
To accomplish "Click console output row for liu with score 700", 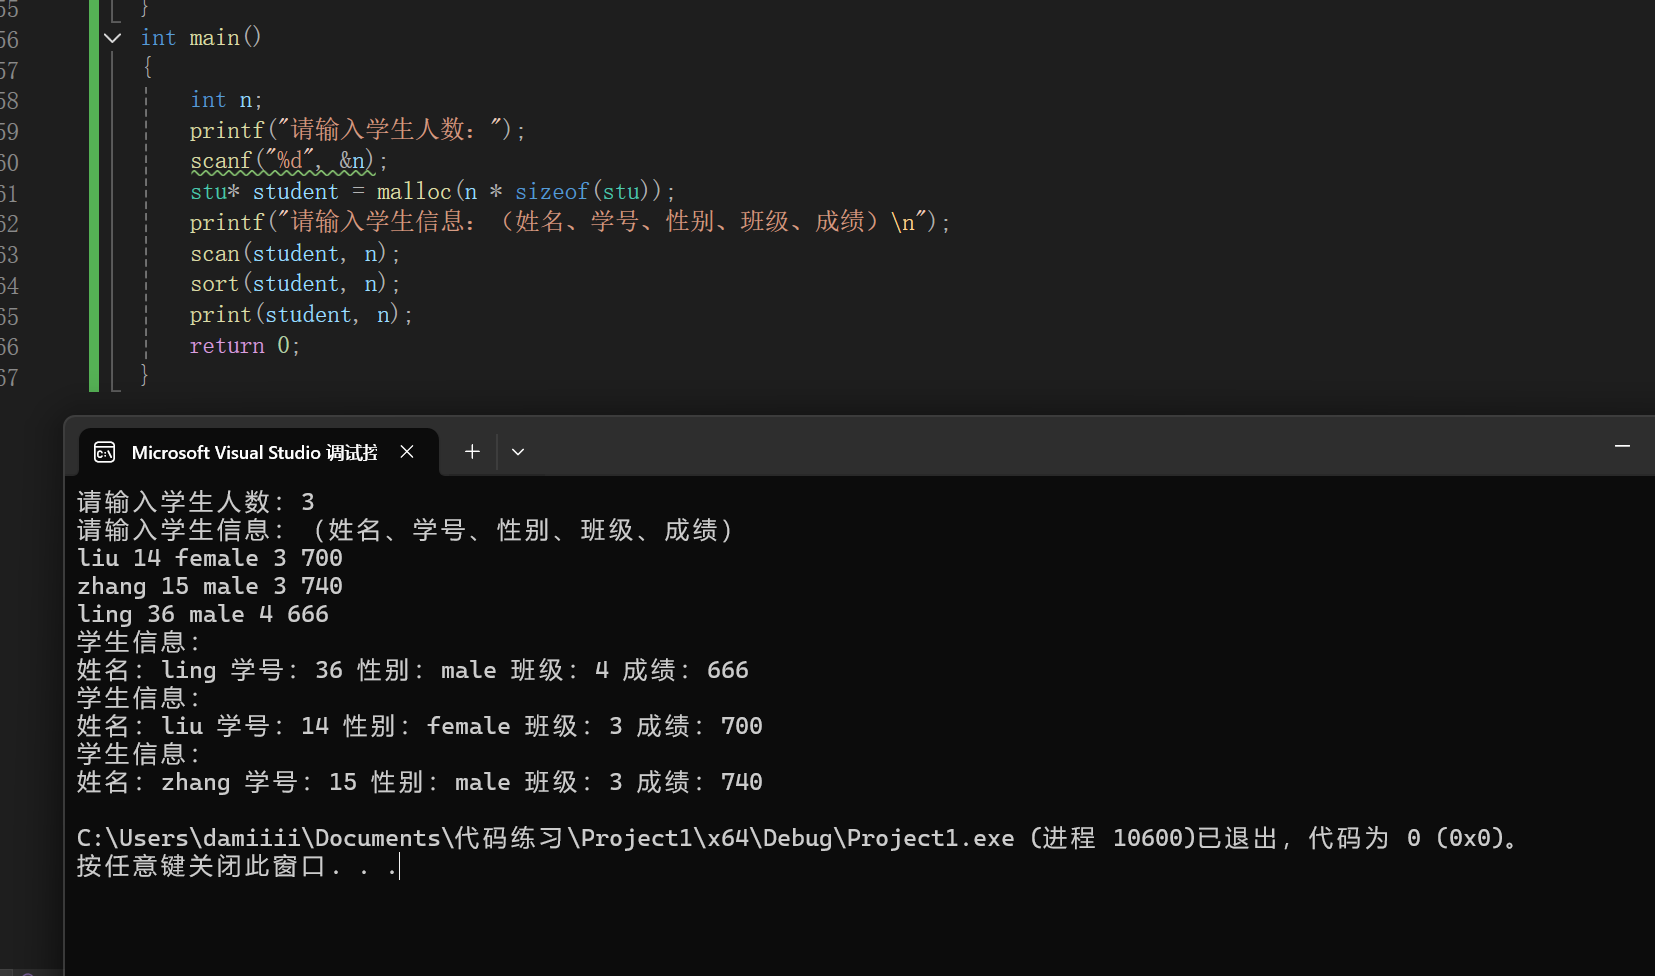I will 420,726.
